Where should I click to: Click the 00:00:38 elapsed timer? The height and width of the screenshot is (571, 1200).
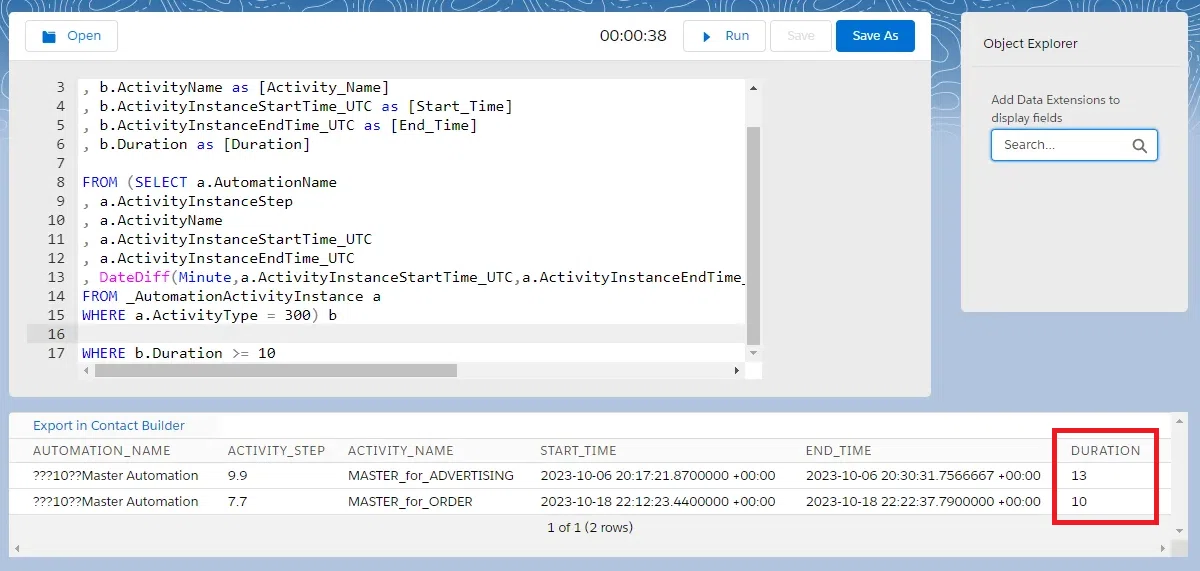pos(633,36)
